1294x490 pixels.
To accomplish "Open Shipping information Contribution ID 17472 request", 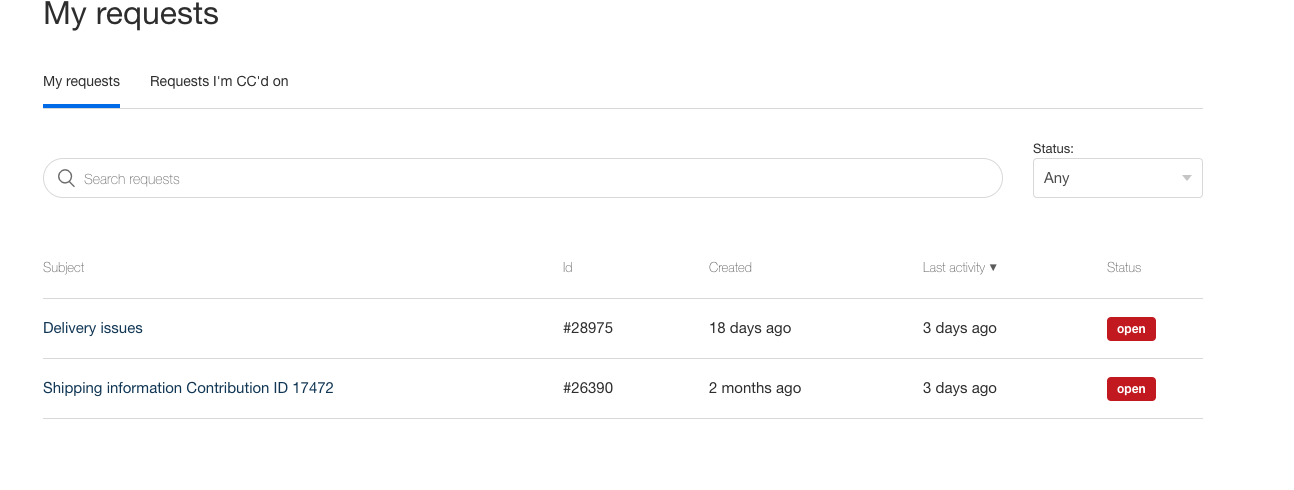I will pyautogui.click(x=188, y=388).
